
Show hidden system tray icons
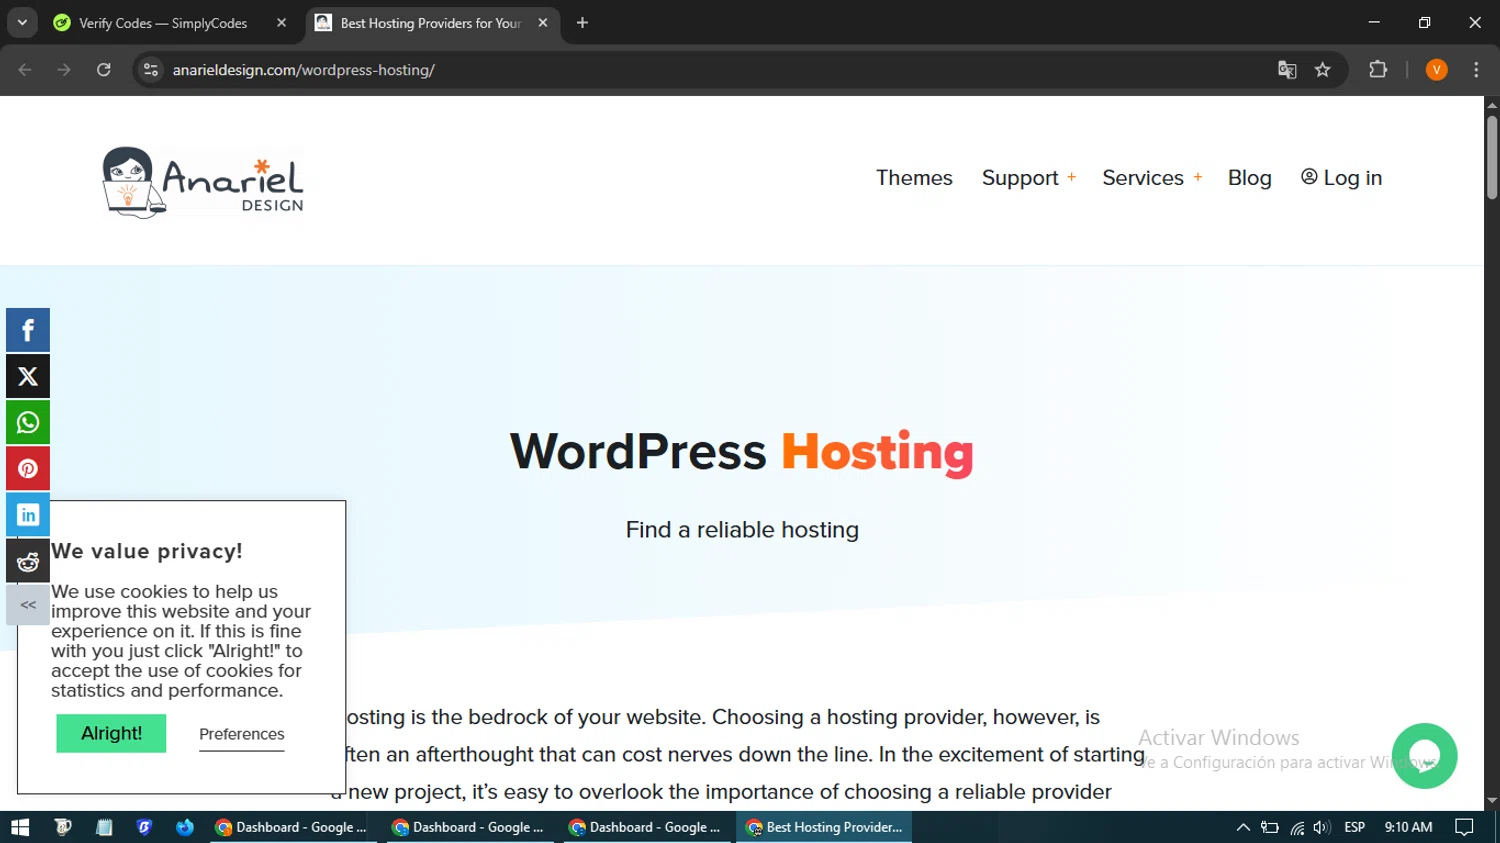(1243, 827)
